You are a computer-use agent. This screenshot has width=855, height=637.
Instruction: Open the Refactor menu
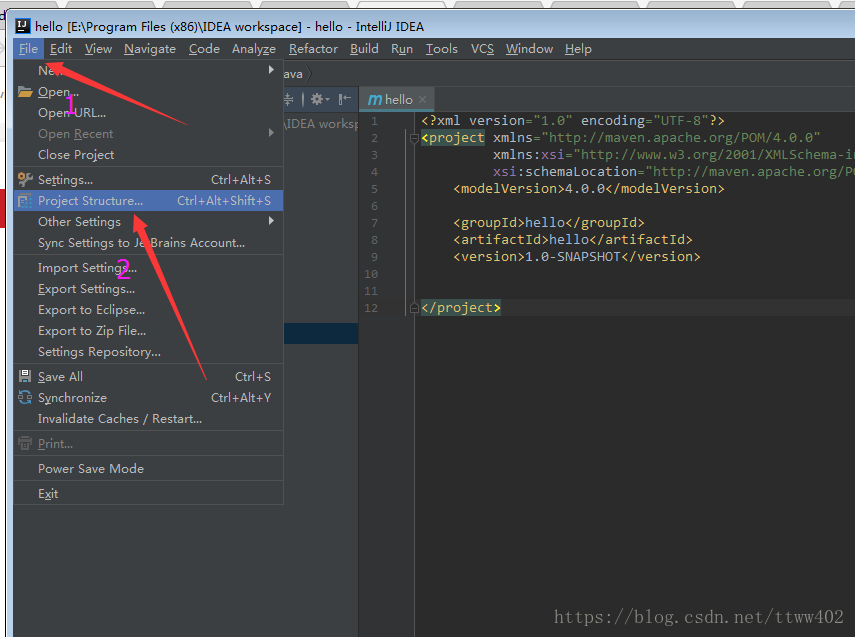click(x=313, y=49)
